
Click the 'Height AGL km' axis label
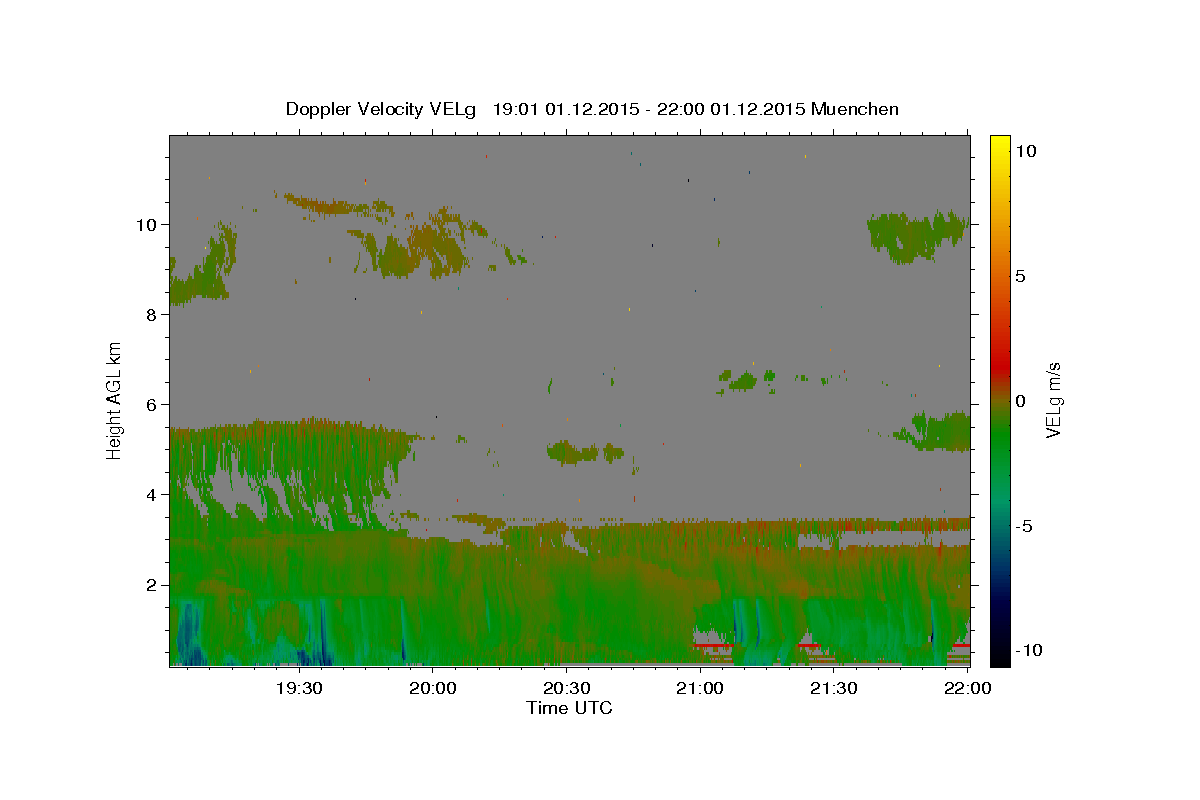(x=115, y=401)
